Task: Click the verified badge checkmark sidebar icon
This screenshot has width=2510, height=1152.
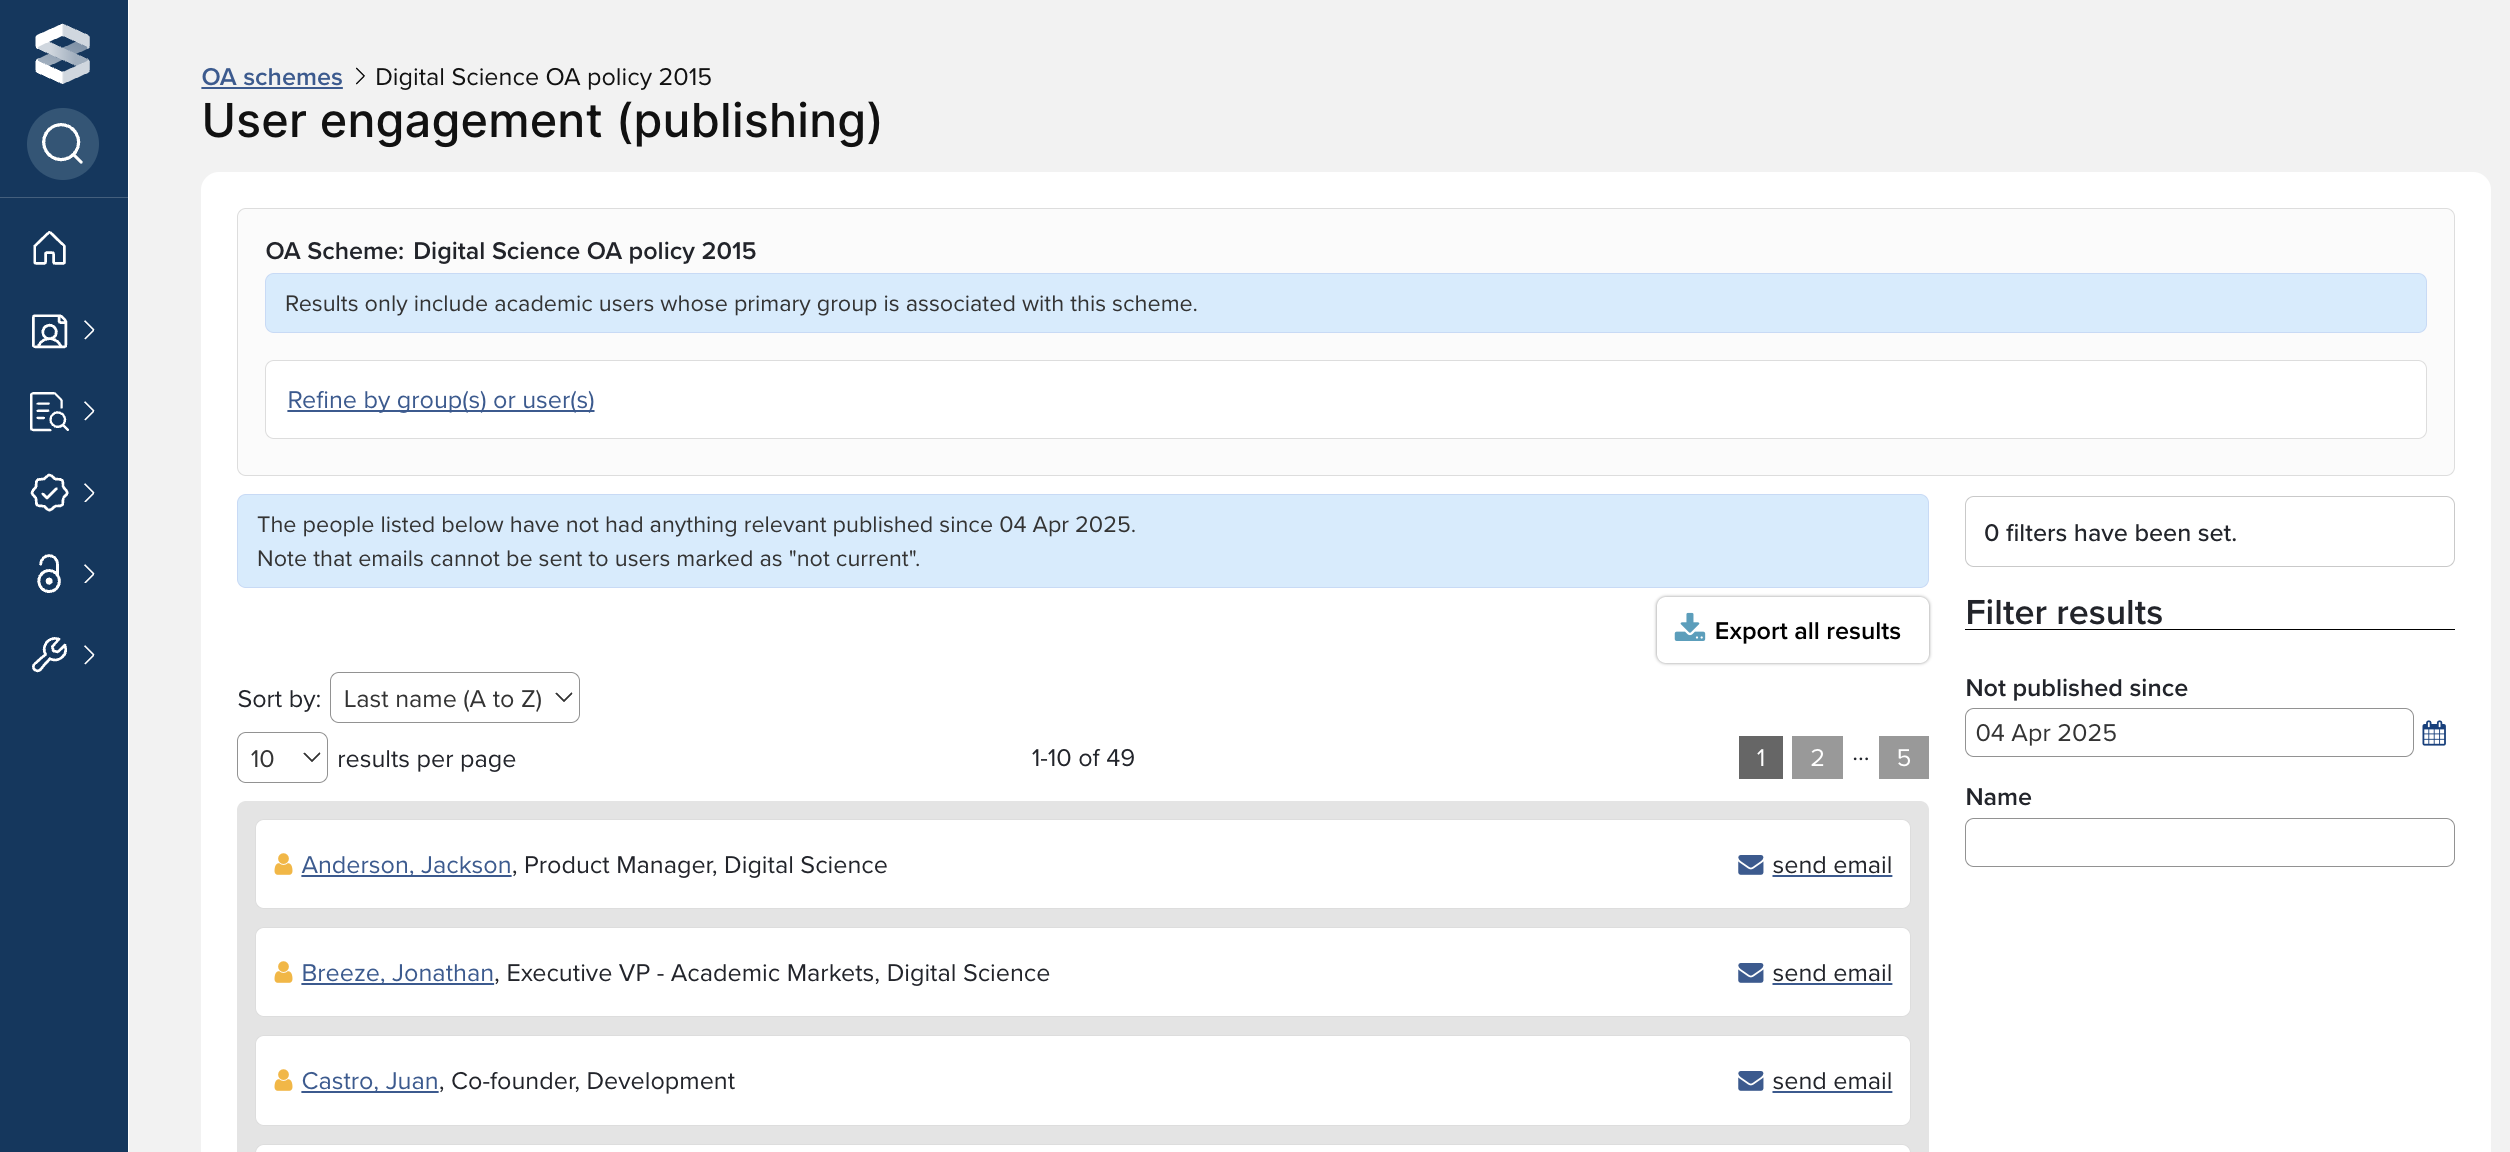Action: click(49, 492)
